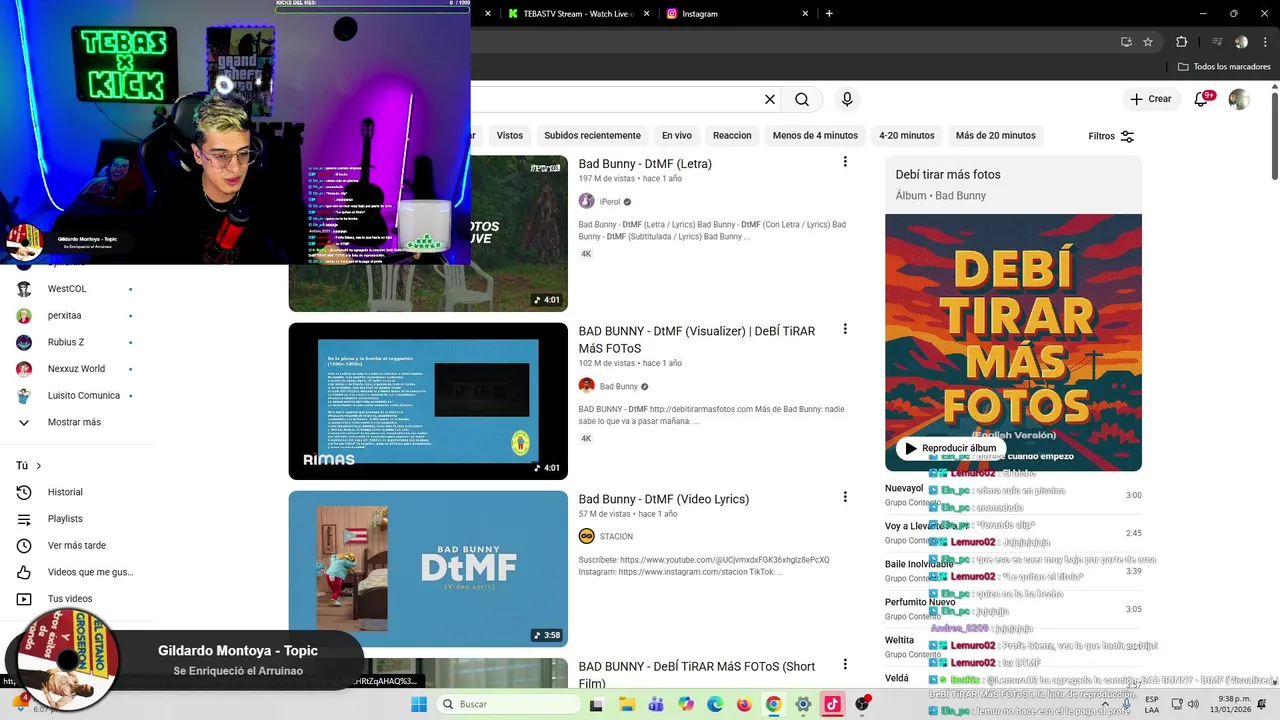Image resolution: width=1280 pixels, height=720 pixels.
Task: Open Windows Start menu
Action: click(418, 704)
